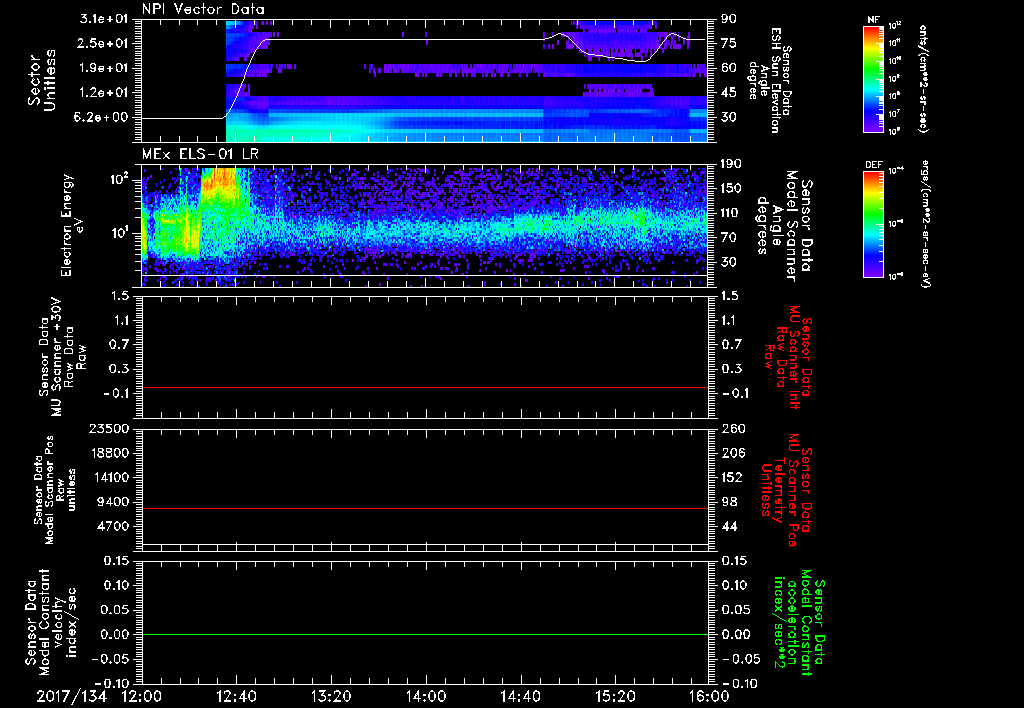
Task: Click the green trace in the velocity plot
Action: tap(425, 634)
